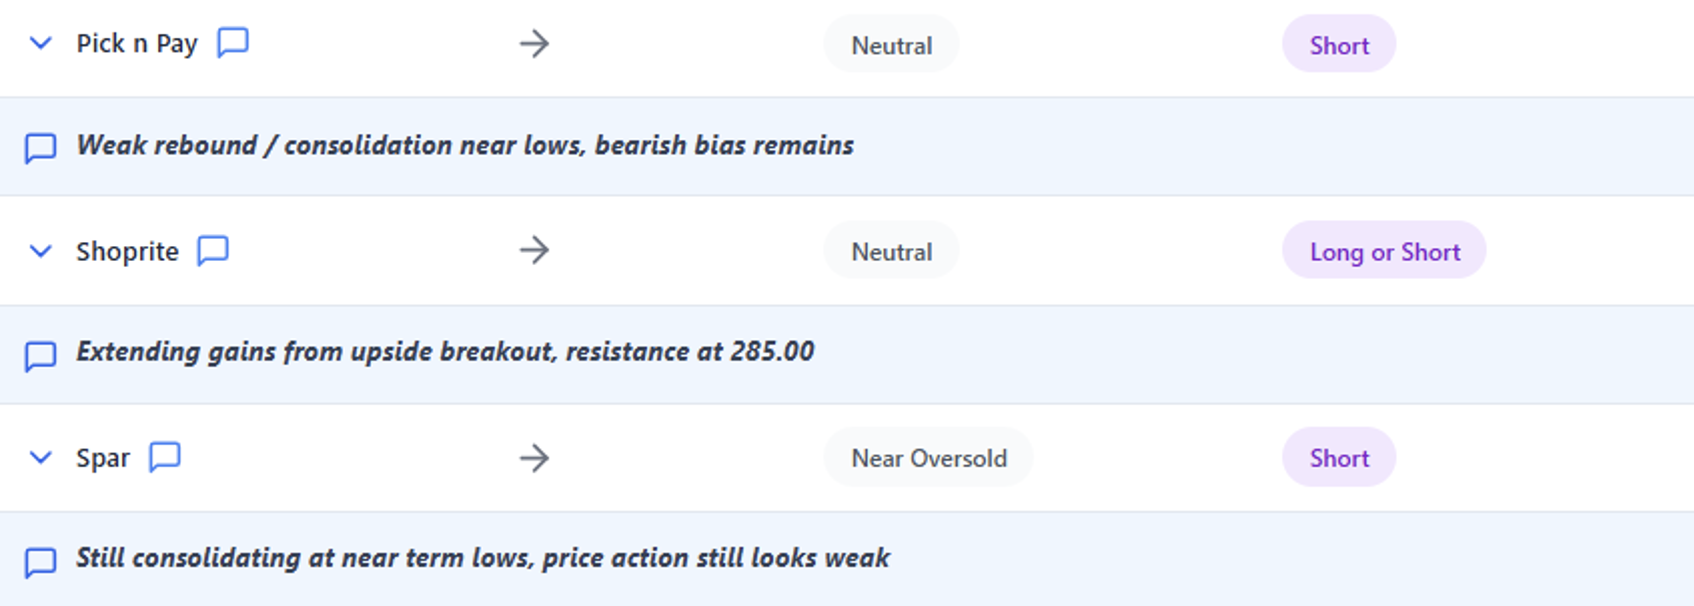Click the Neutral tag in Pick n Pay row

pos(891,45)
